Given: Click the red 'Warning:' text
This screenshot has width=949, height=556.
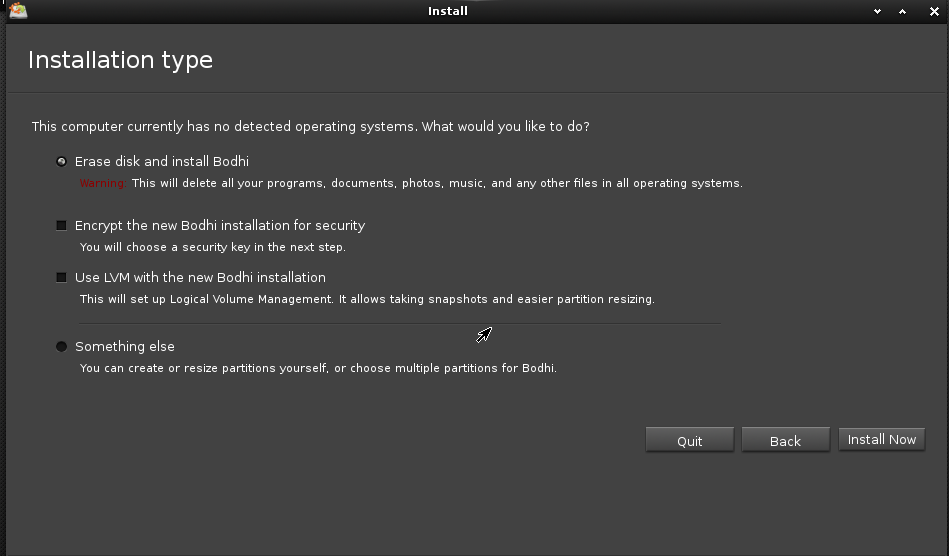Looking at the screenshot, I should click(x=103, y=183).
